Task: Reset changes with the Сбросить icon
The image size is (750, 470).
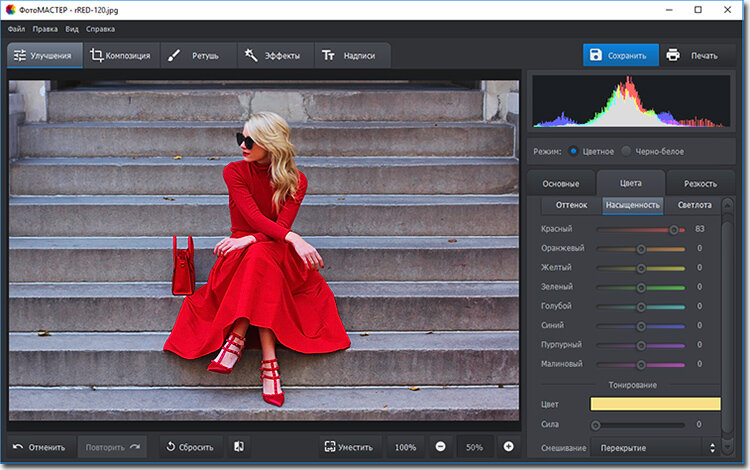Action: tap(170, 447)
